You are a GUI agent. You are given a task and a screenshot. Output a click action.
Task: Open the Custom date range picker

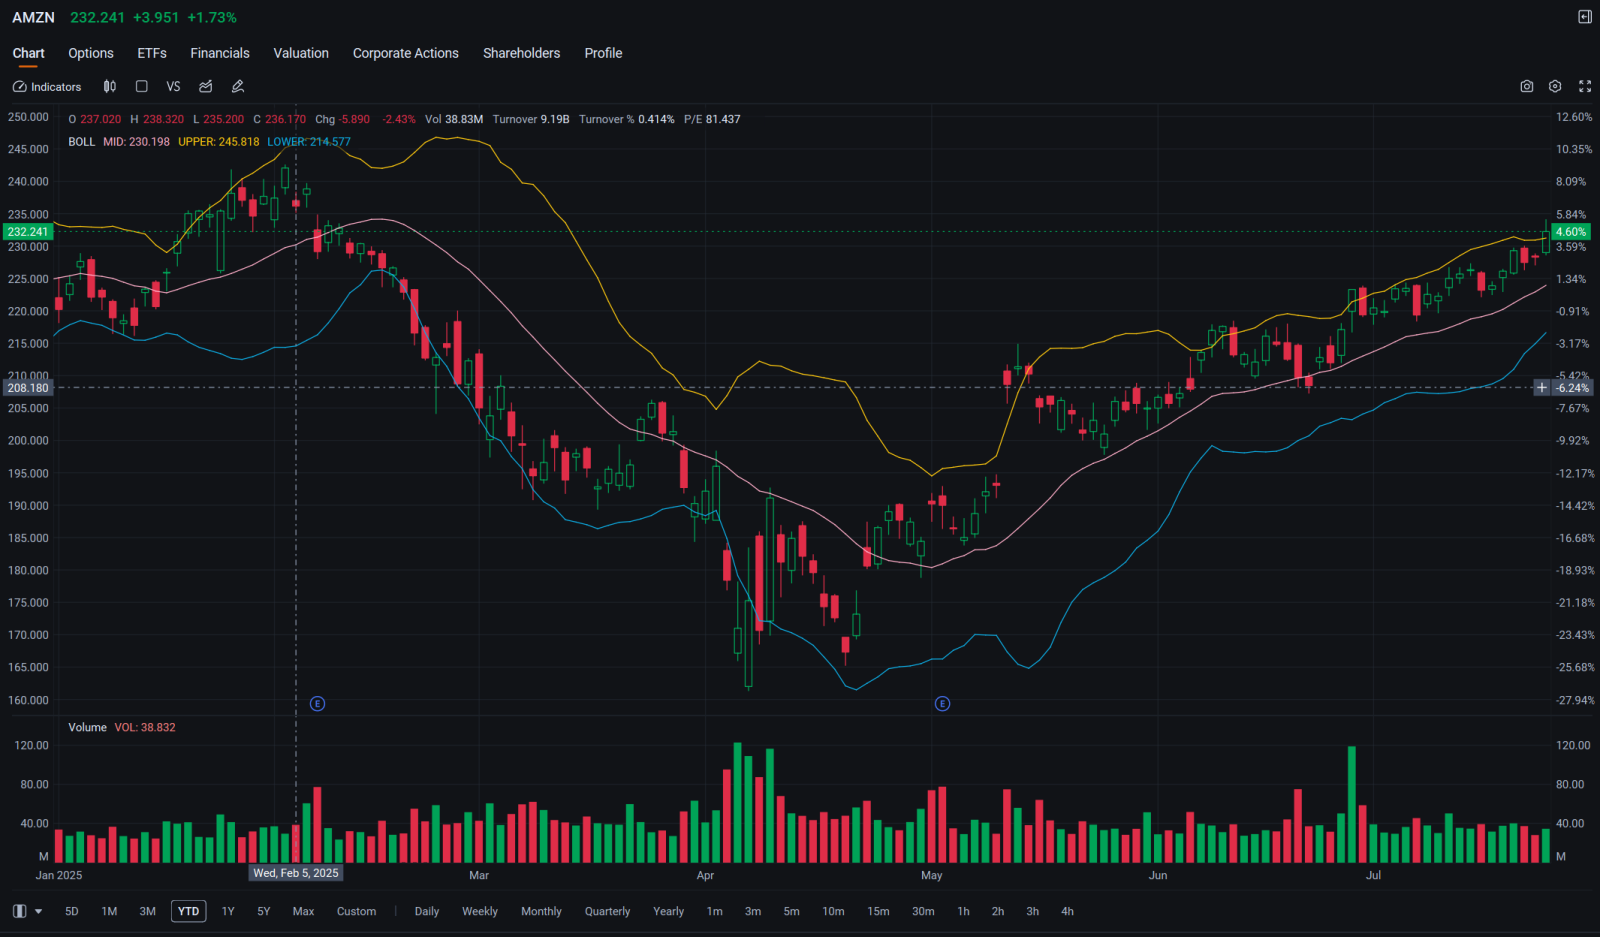(356, 911)
